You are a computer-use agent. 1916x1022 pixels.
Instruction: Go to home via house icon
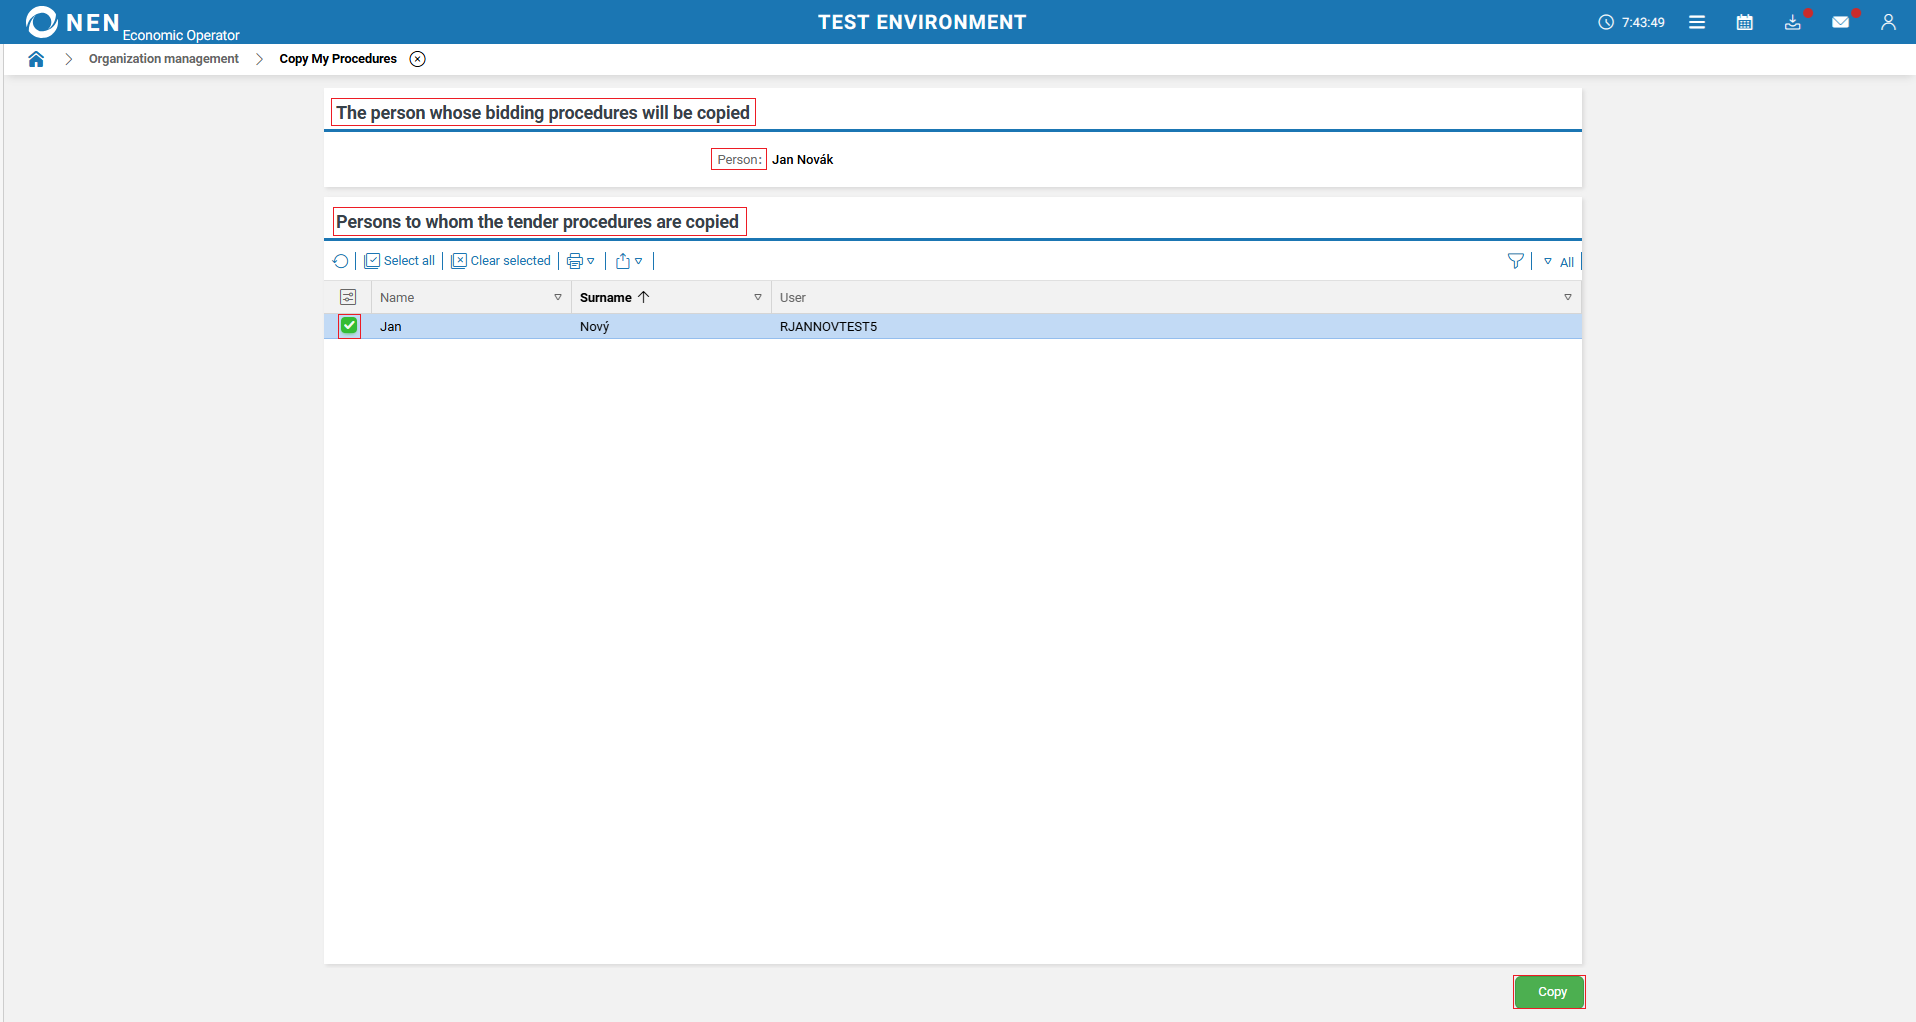click(36, 59)
